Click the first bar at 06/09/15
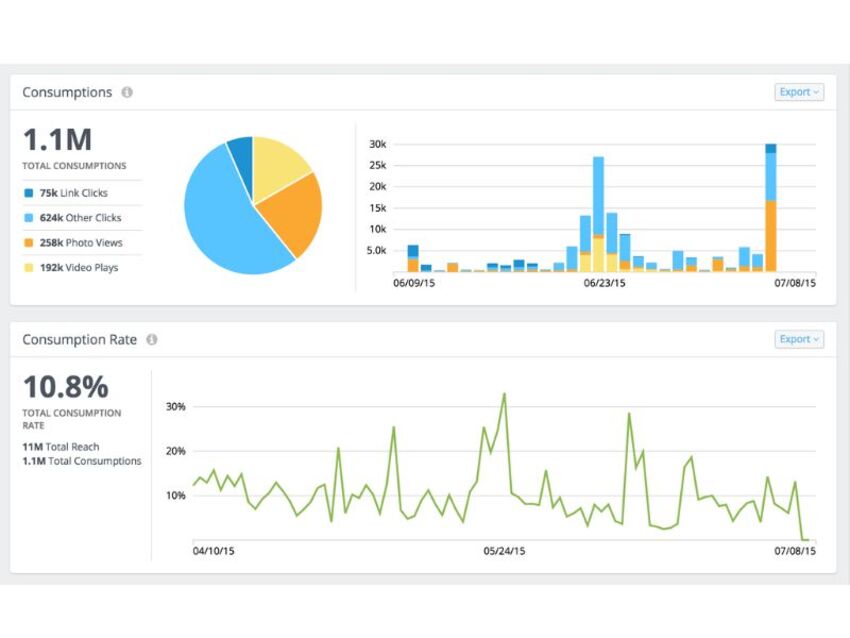 pyautogui.click(x=413, y=259)
